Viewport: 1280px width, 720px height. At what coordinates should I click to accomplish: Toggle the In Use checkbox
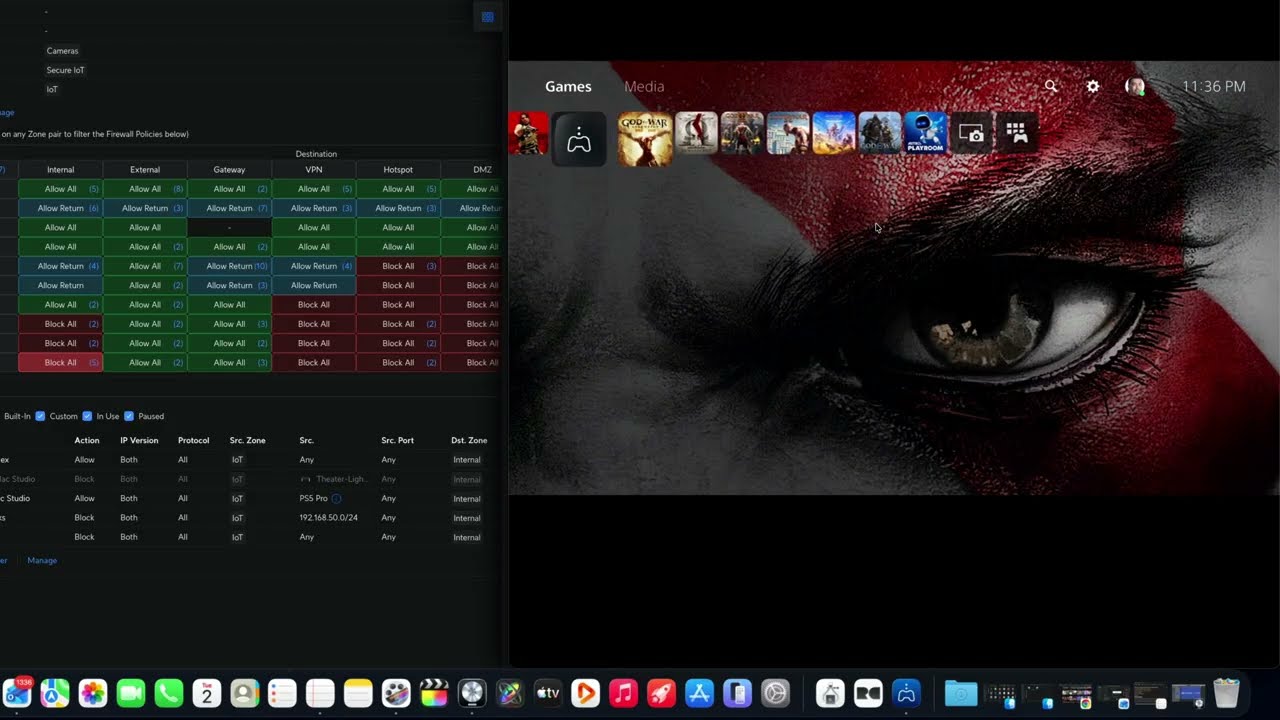pos(87,416)
